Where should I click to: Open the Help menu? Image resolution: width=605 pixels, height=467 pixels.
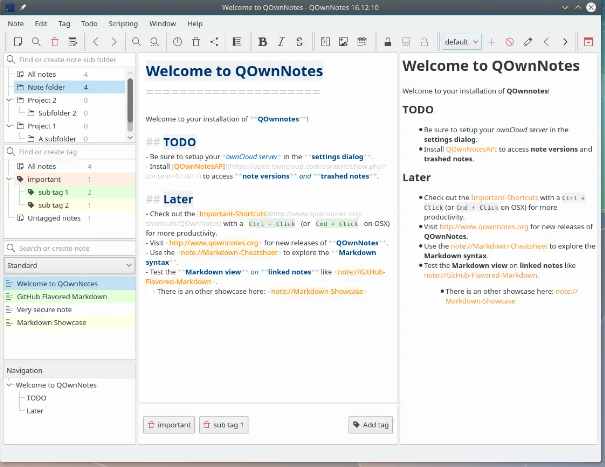click(195, 24)
